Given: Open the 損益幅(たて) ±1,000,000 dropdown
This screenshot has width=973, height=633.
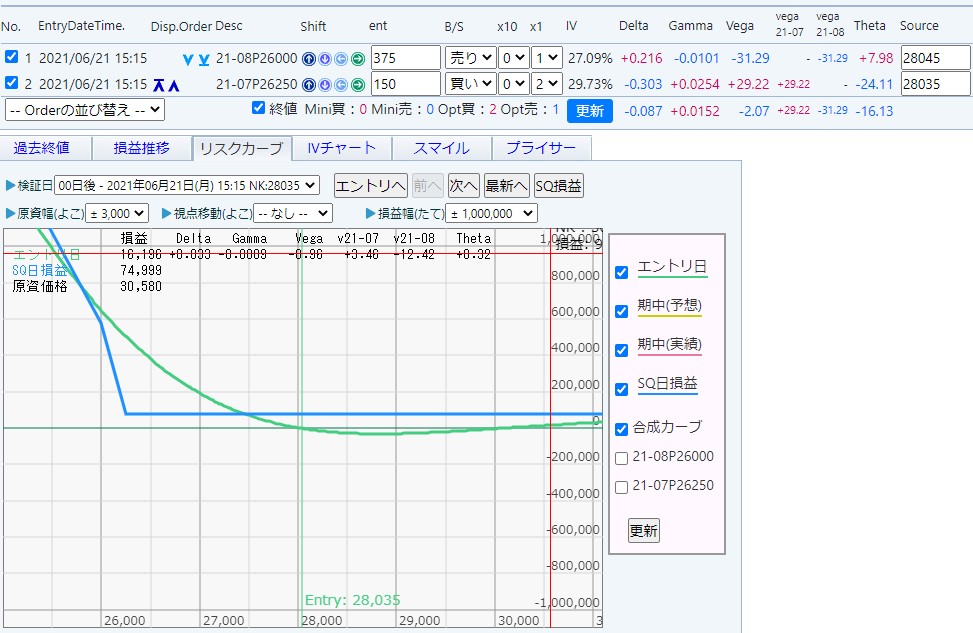Looking at the screenshot, I should [491, 213].
